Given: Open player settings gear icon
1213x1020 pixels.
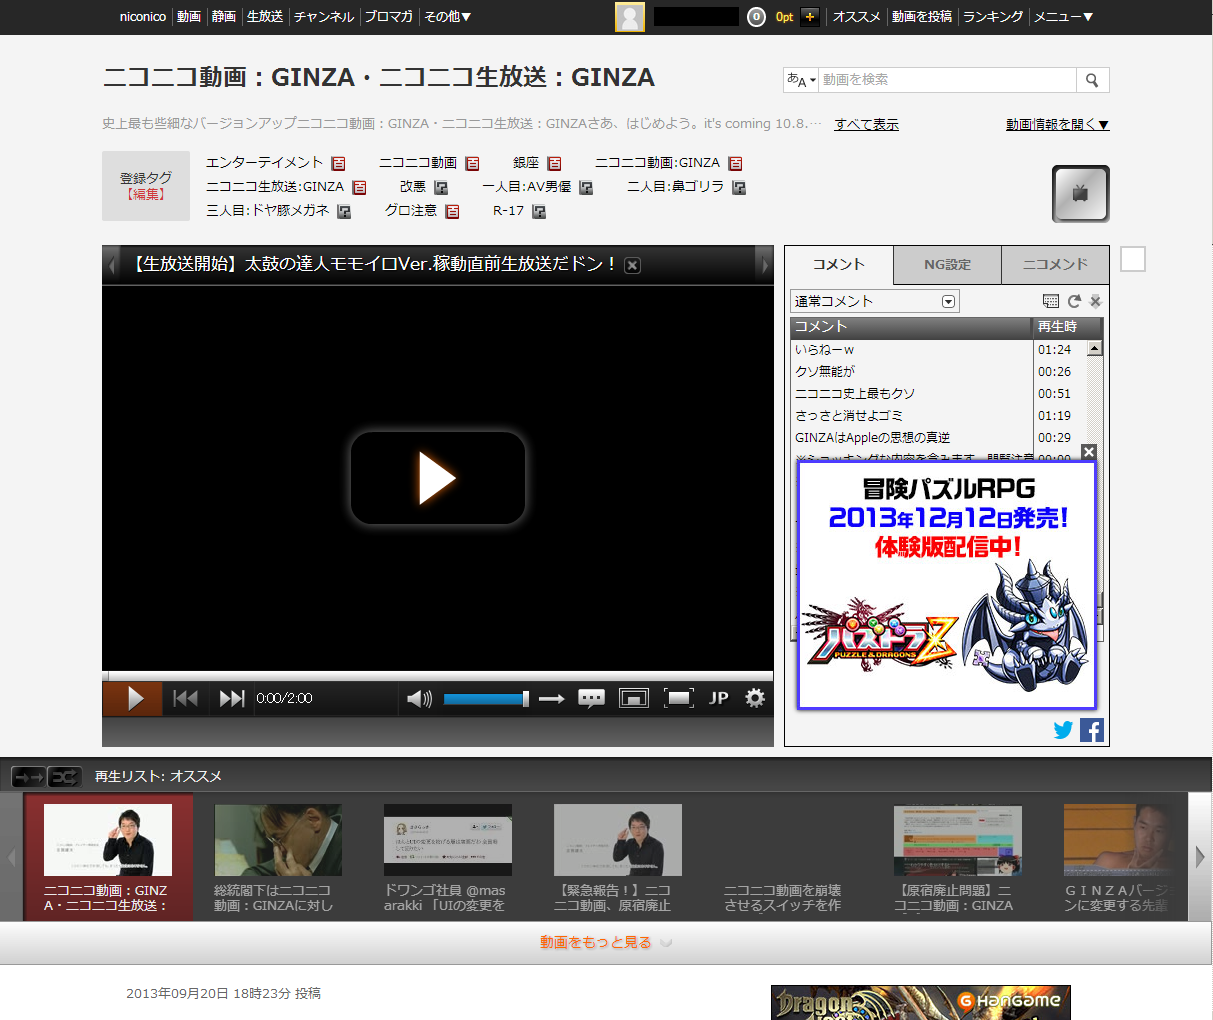Looking at the screenshot, I should click(755, 698).
